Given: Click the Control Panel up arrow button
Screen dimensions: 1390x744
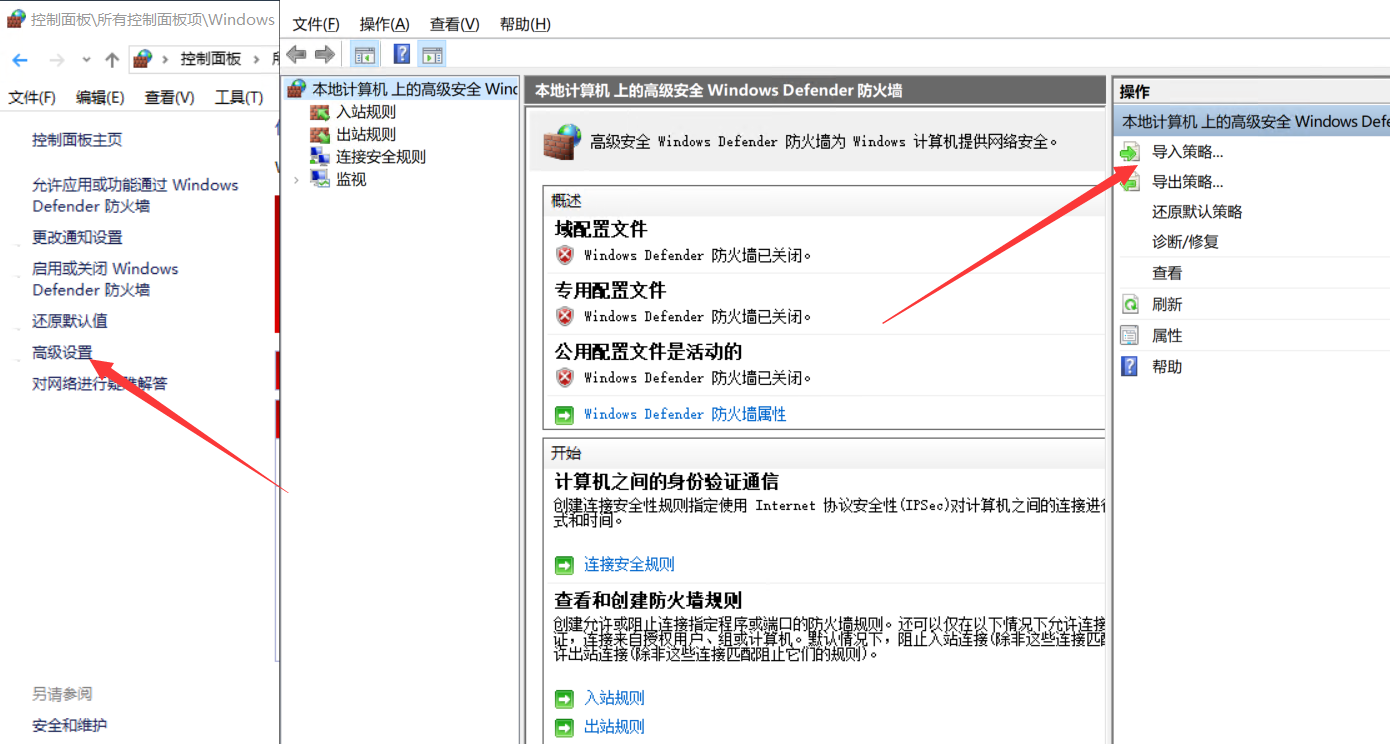Looking at the screenshot, I should 112,60.
